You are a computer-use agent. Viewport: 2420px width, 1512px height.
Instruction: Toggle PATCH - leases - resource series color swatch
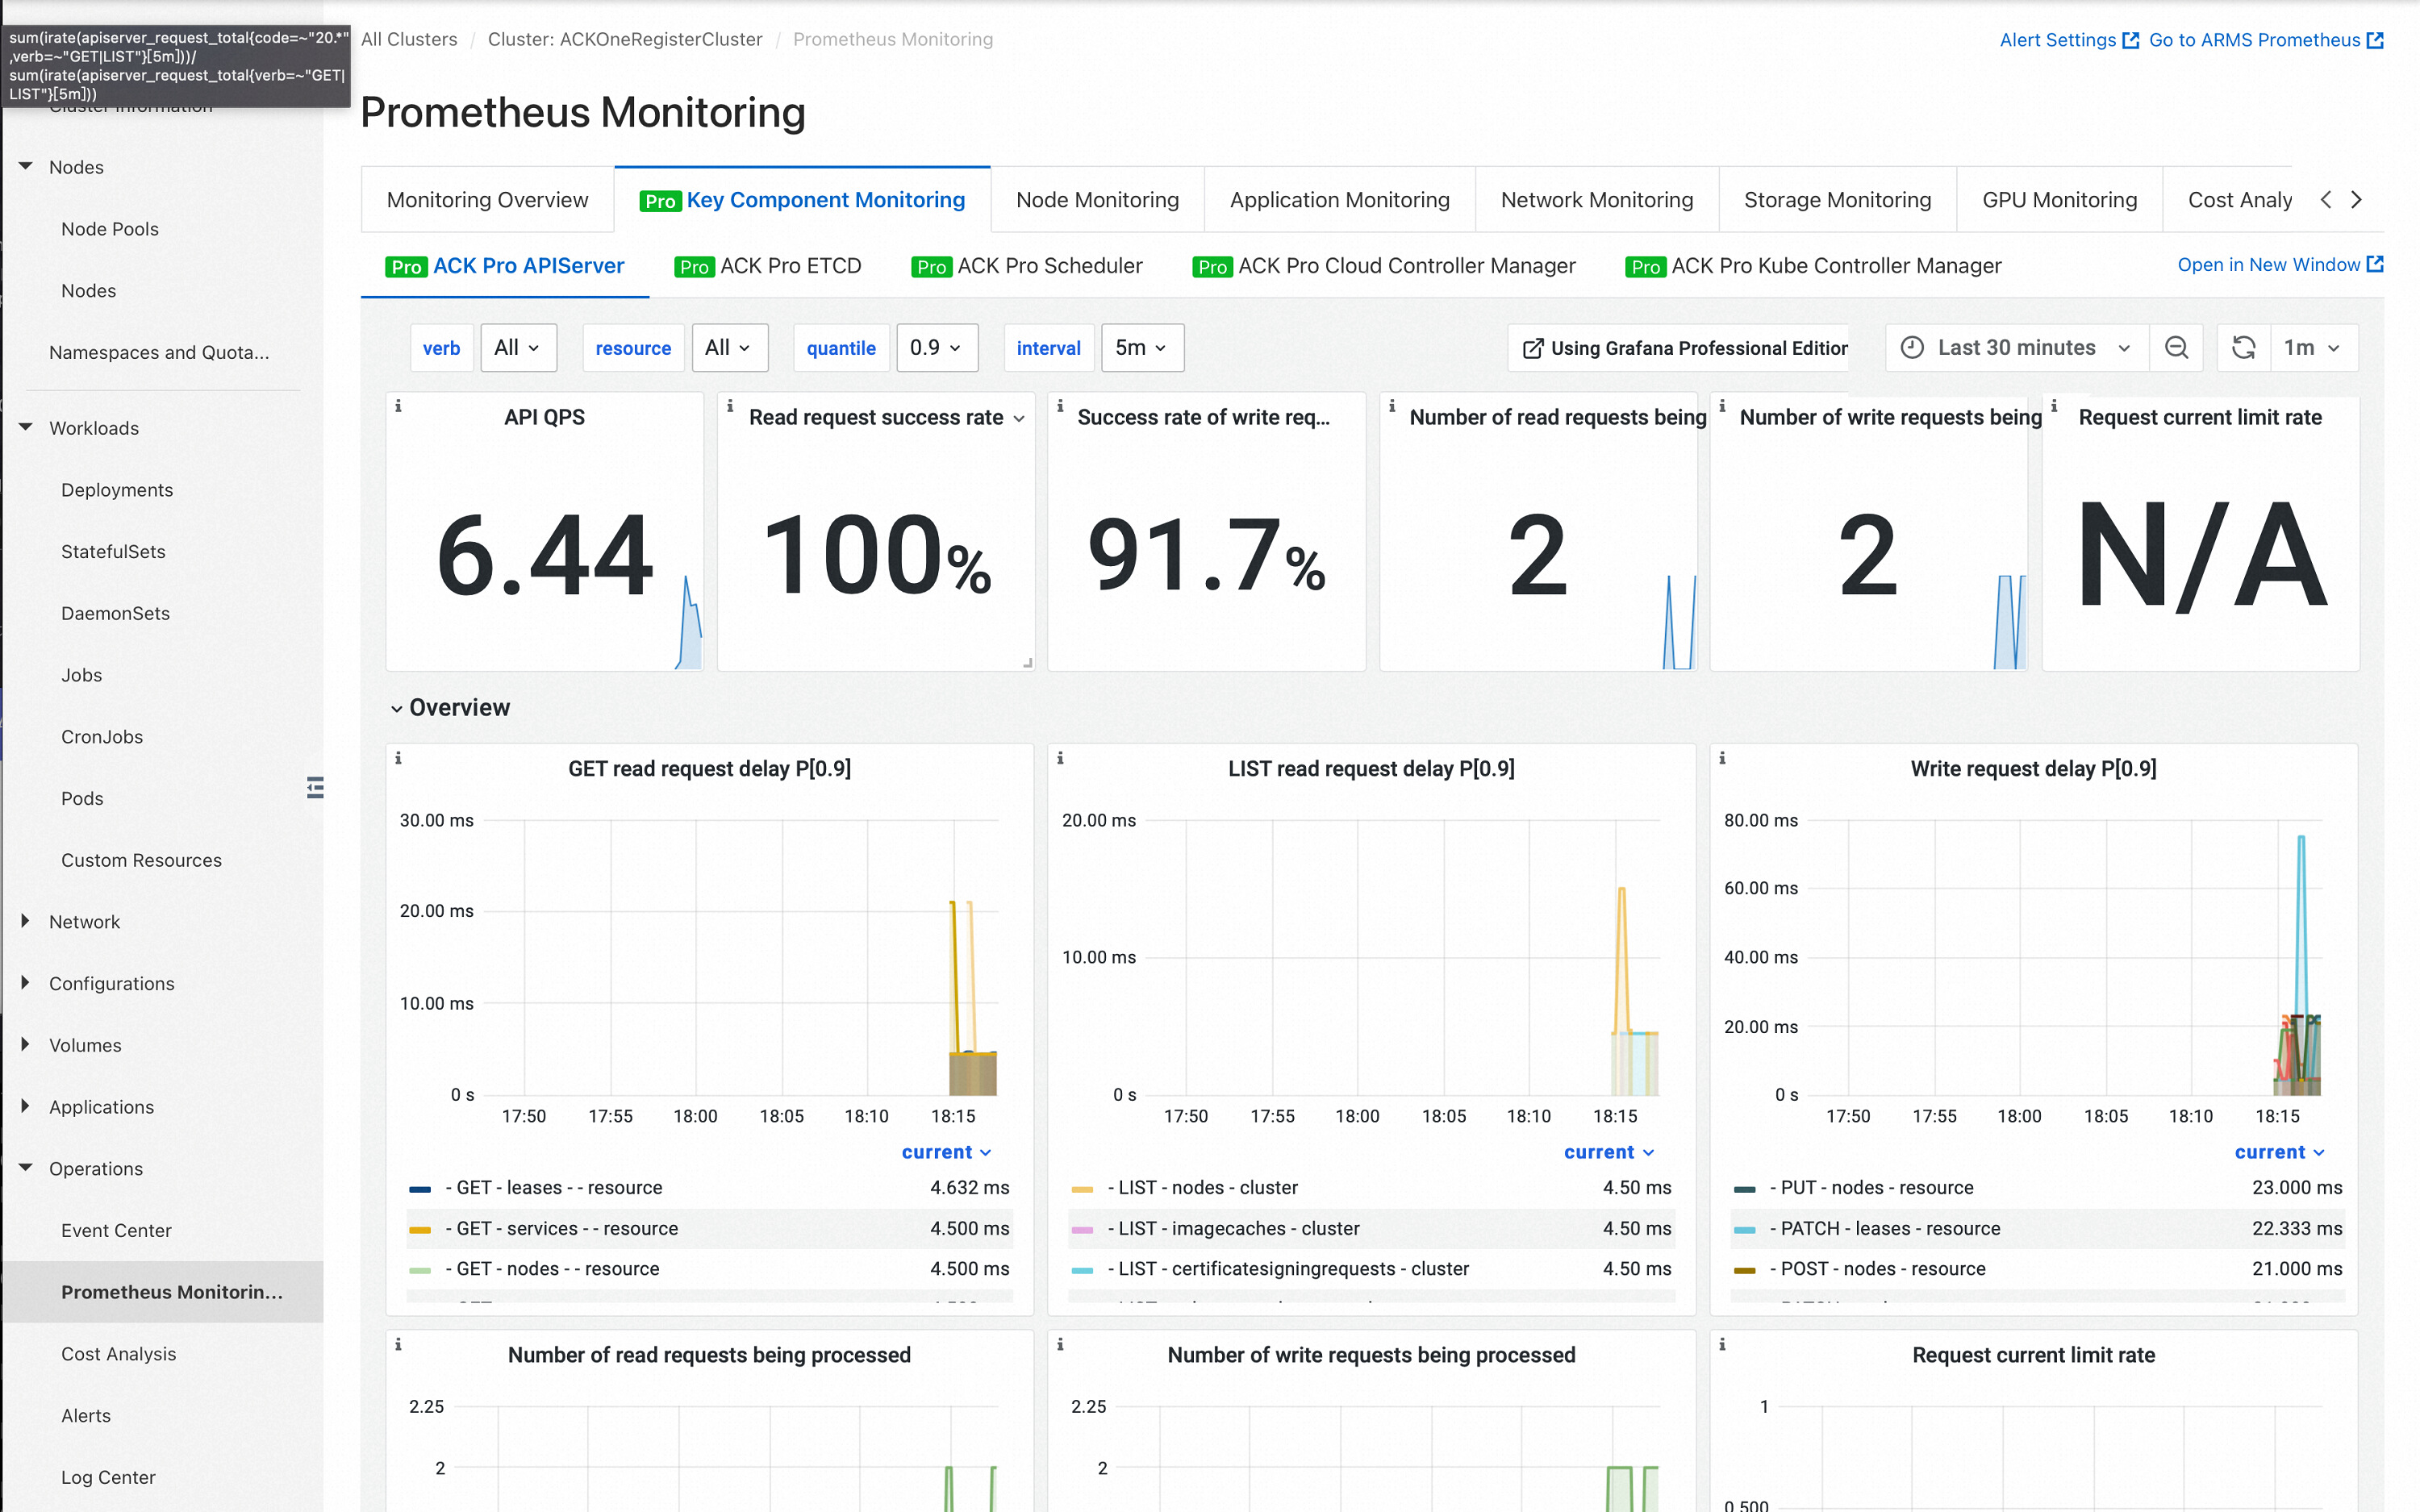[1744, 1230]
